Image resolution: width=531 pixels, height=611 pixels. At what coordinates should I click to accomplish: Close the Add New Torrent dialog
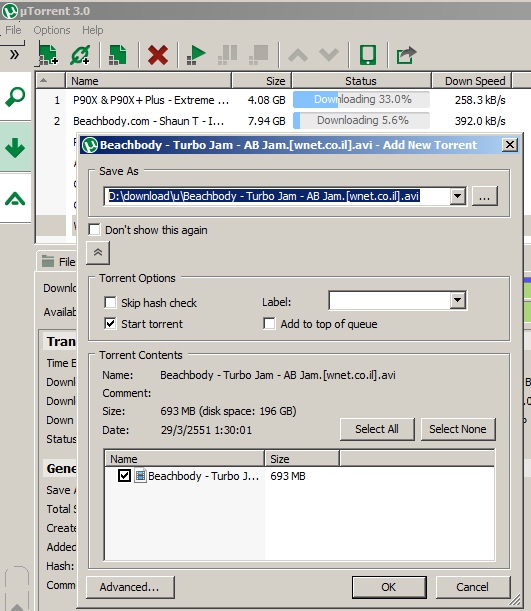click(510, 145)
